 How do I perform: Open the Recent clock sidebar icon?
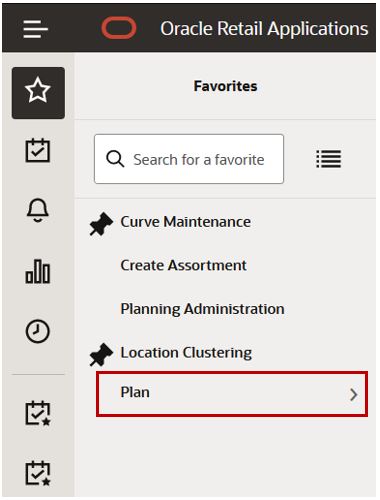click(38, 331)
